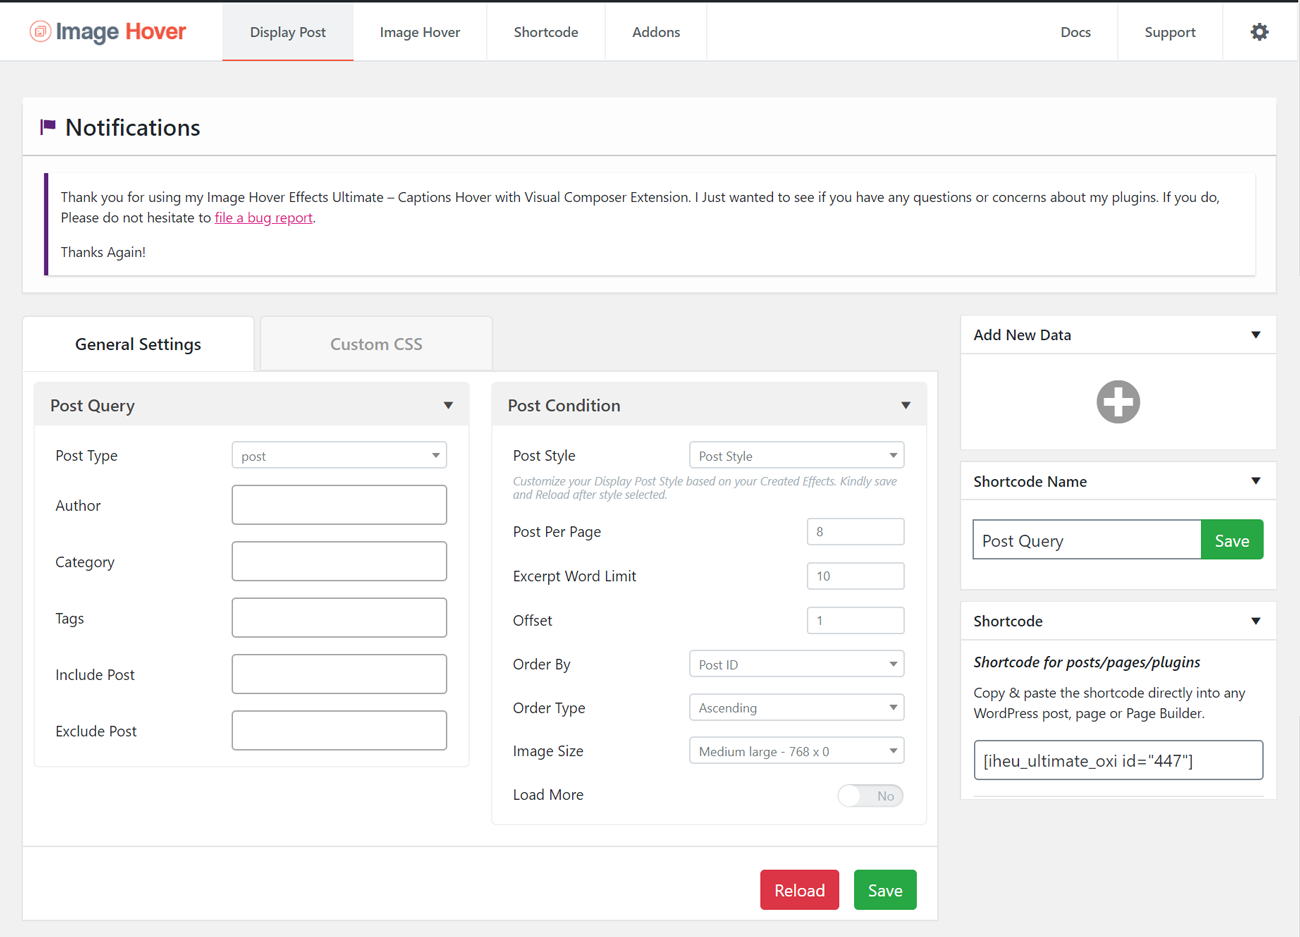Focus the Exclude Post field
This screenshot has width=1300, height=937.
(x=339, y=730)
